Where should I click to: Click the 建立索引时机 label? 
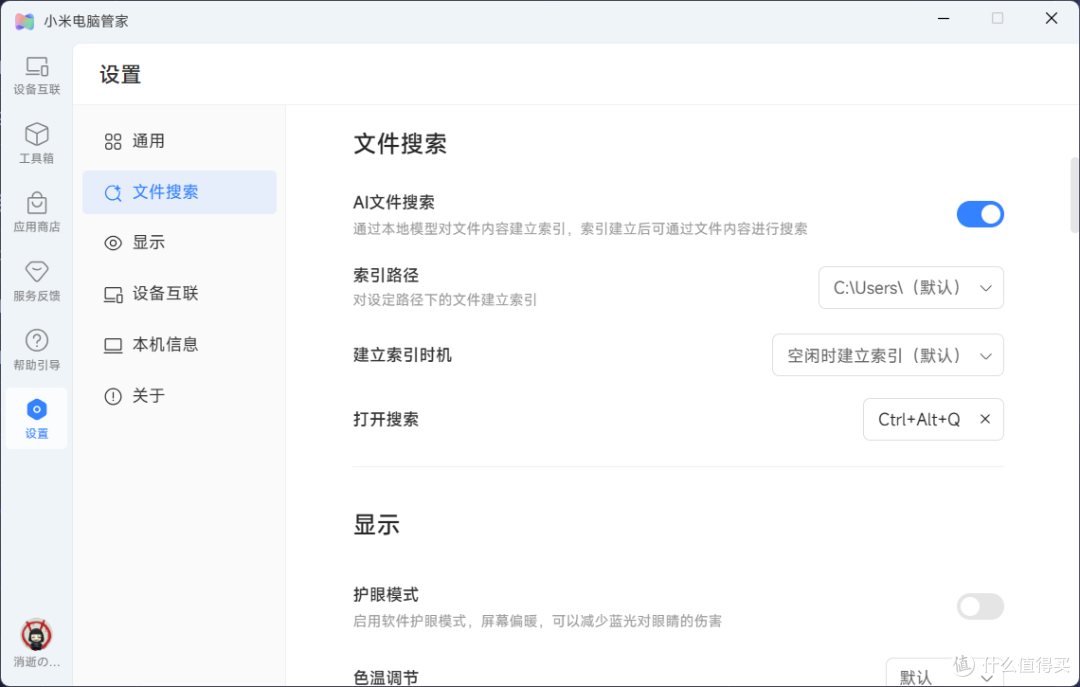402,355
